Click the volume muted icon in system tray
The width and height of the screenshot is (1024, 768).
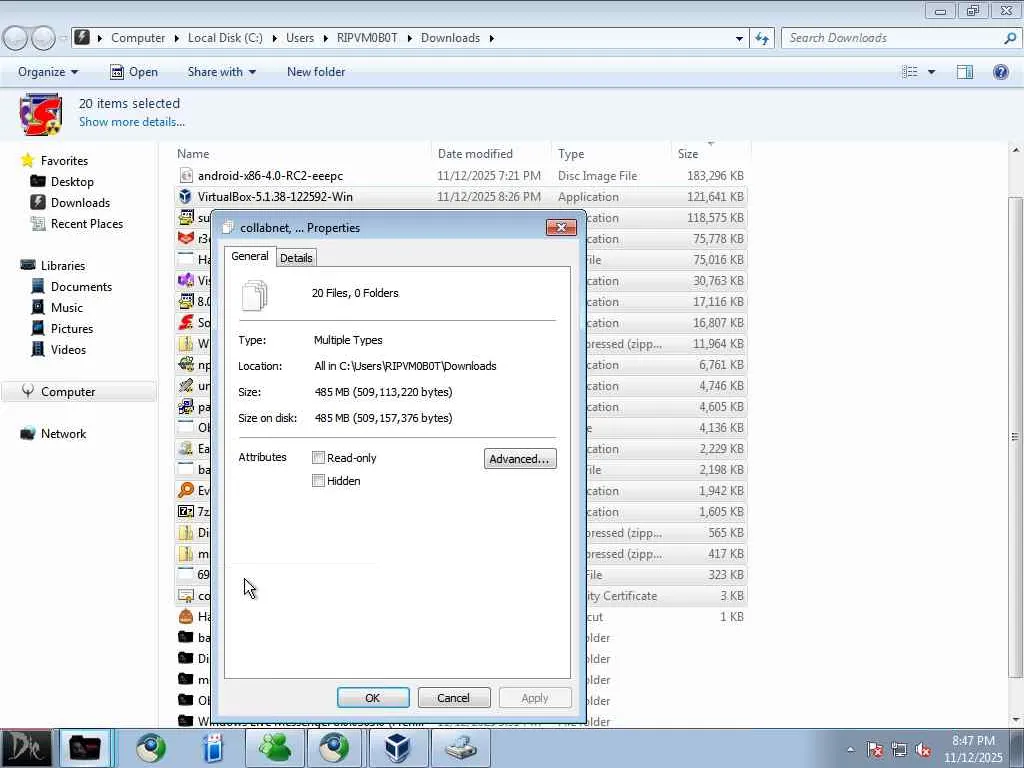pos(923,750)
